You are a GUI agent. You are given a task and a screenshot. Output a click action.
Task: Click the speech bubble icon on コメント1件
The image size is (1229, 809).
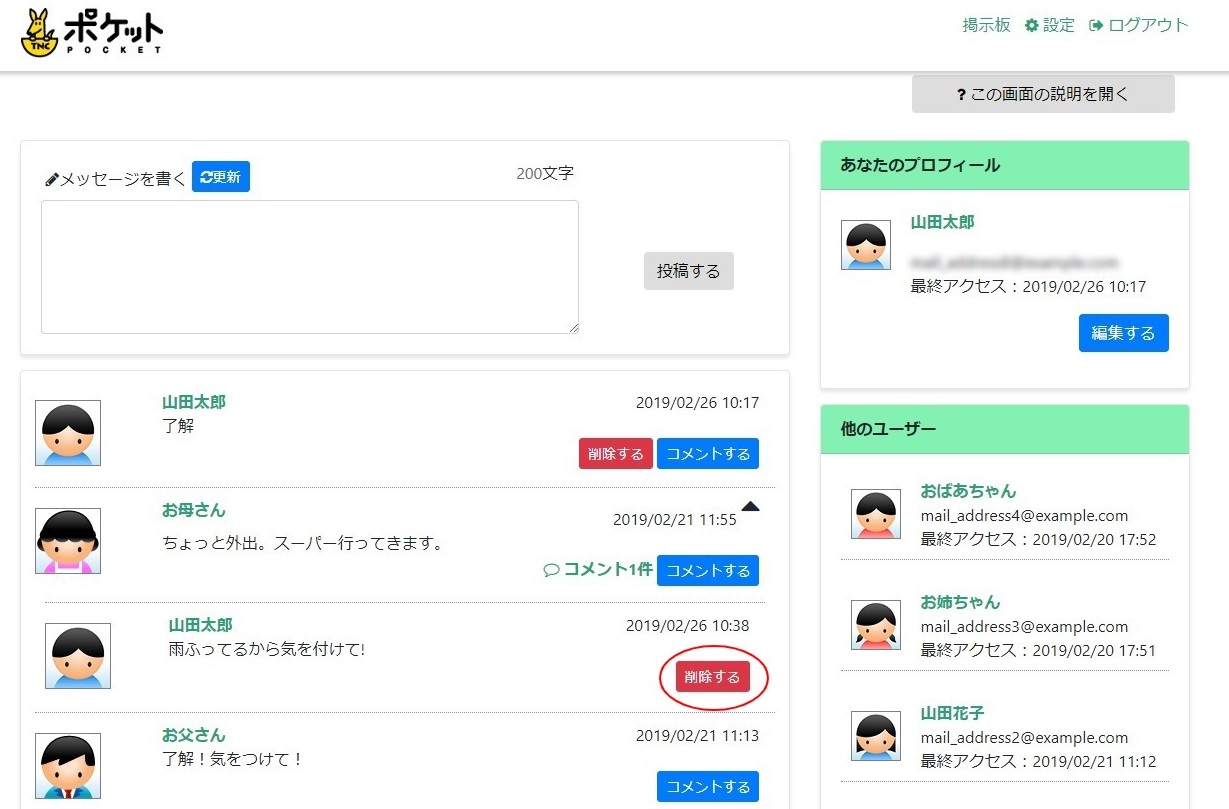(552, 569)
